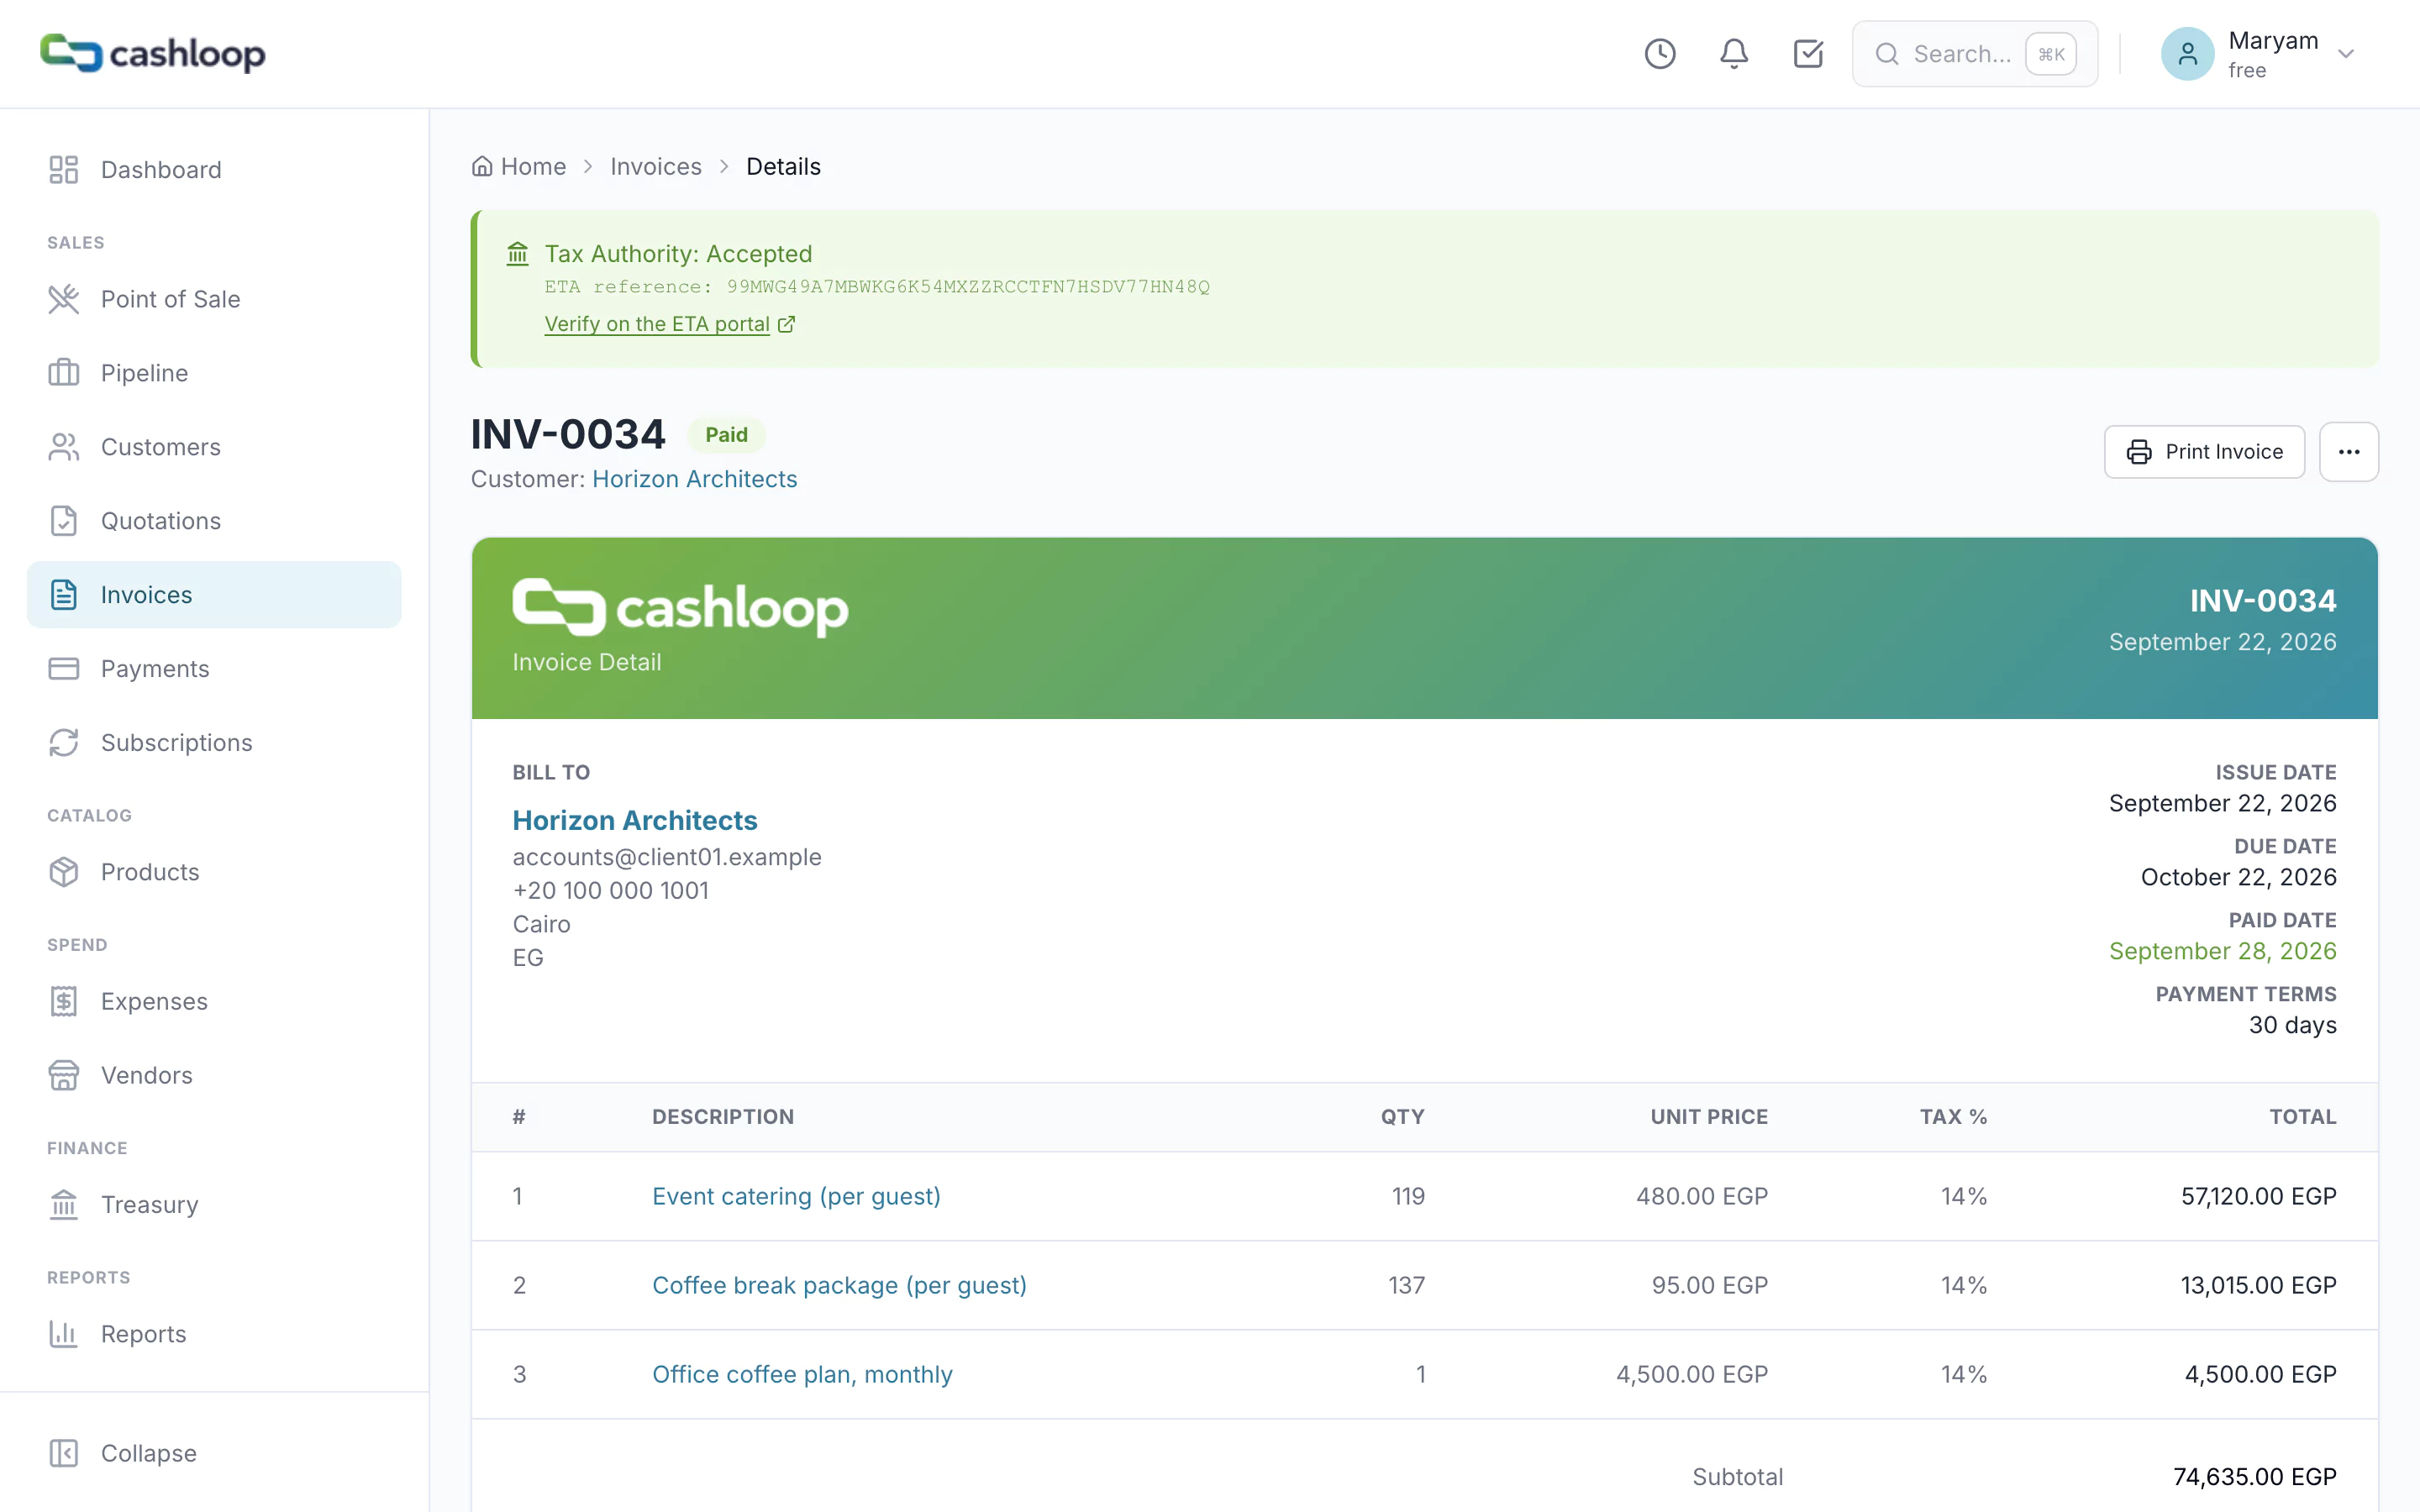The width and height of the screenshot is (2420, 1512).
Task: Click the 13,015.00 EGP total cell
Action: [x=2259, y=1285]
